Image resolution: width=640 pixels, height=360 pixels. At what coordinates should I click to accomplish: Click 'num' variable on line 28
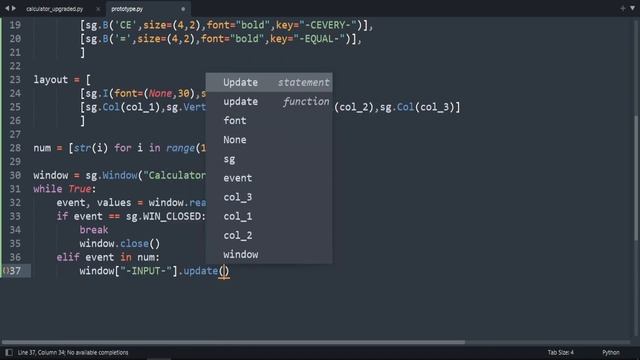tap(42, 148)
